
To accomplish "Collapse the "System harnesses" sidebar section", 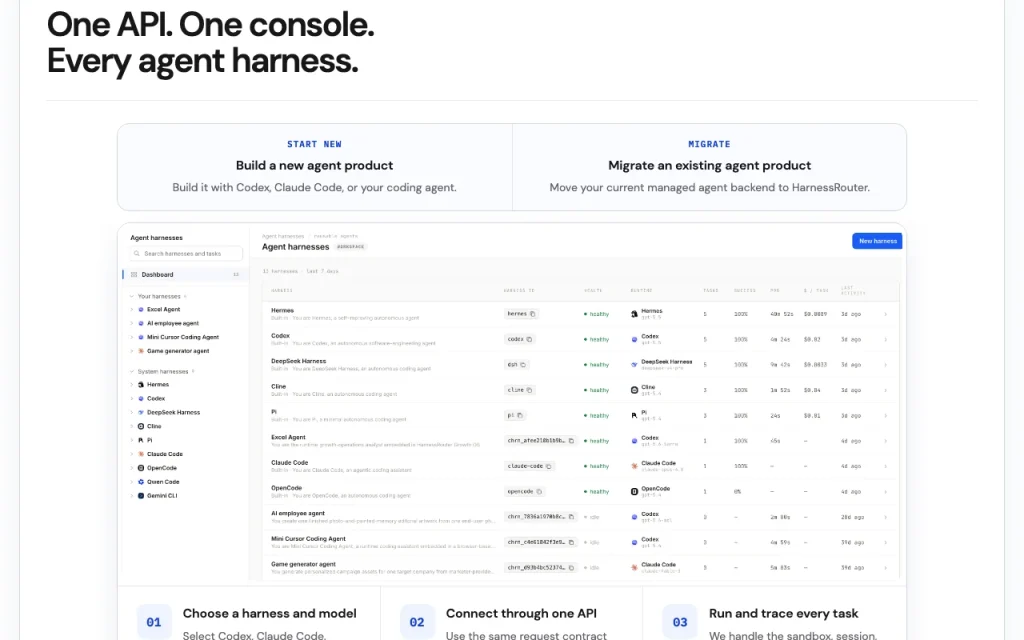I will 132,372.
